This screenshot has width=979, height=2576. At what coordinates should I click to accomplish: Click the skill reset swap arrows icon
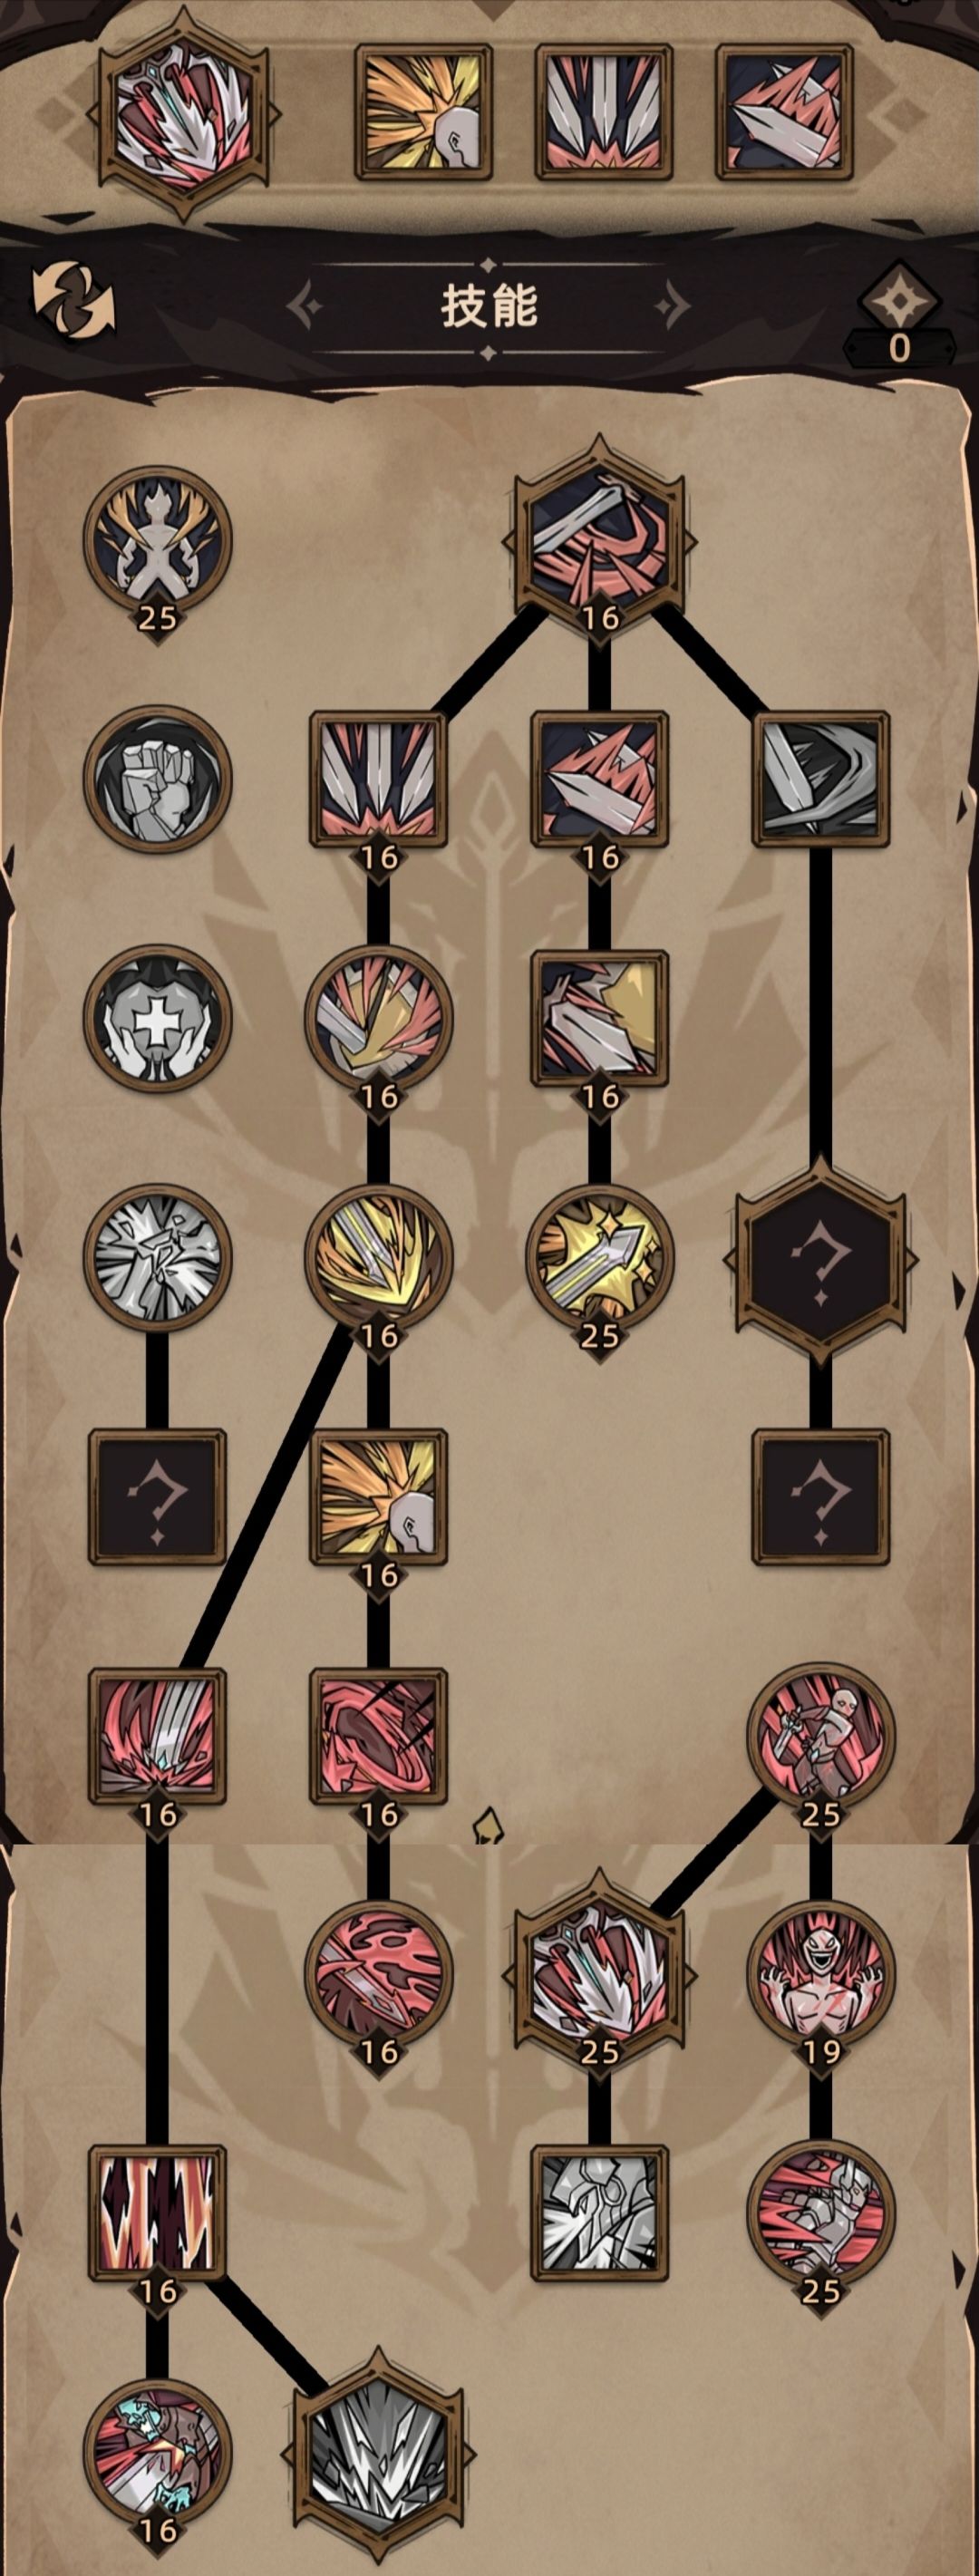(73, 300)
